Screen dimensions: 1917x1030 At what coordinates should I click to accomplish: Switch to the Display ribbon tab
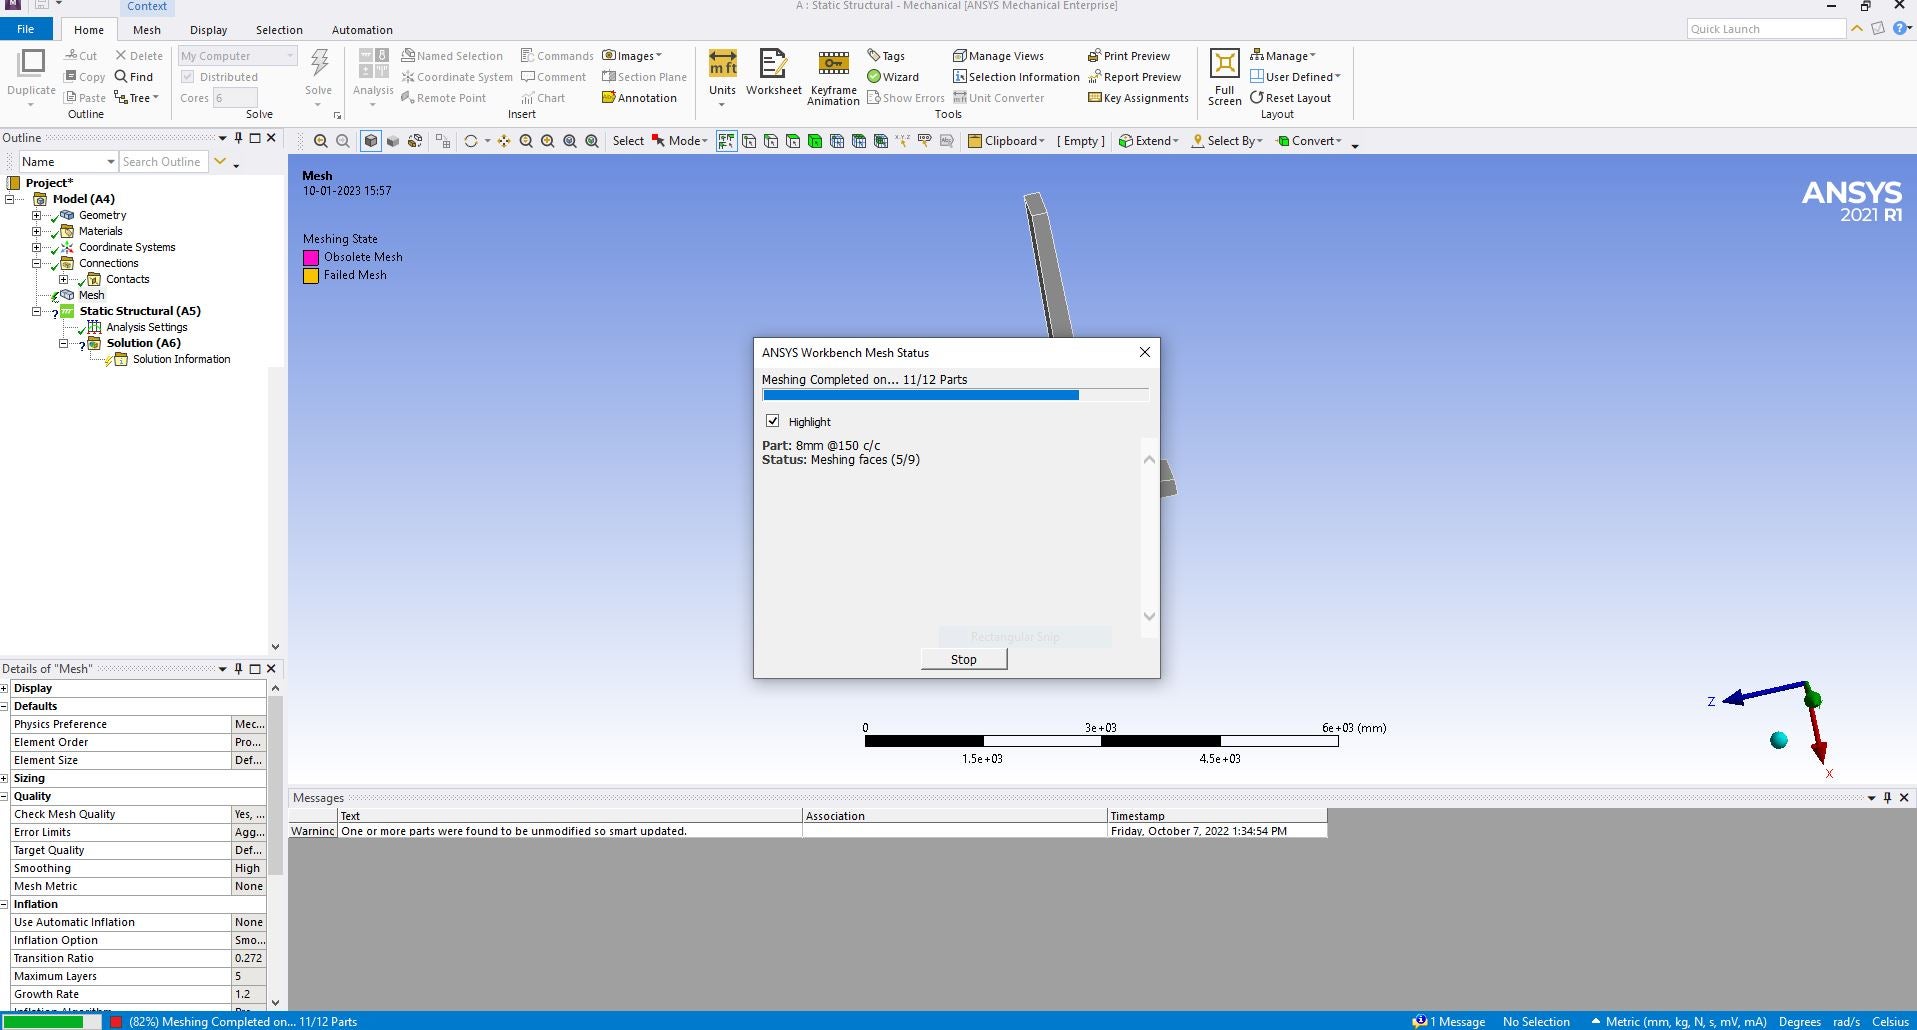[208, 30]
